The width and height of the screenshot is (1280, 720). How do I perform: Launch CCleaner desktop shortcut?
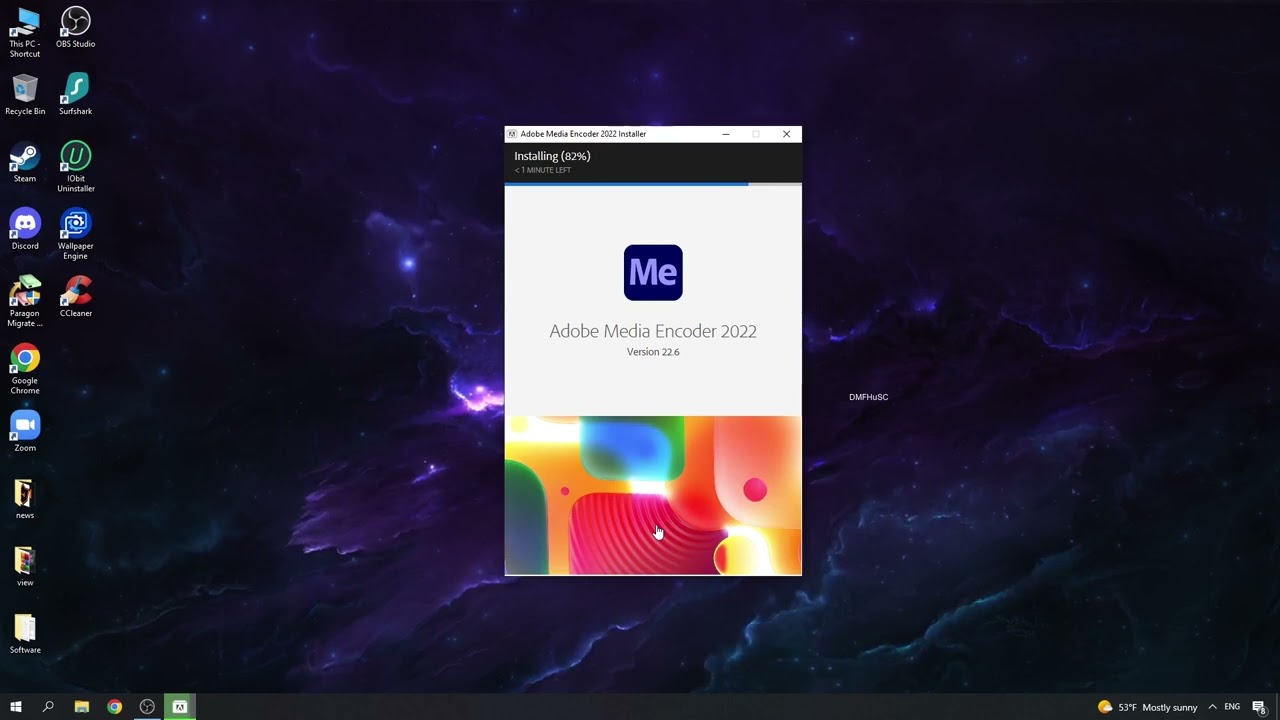(76, 296)
